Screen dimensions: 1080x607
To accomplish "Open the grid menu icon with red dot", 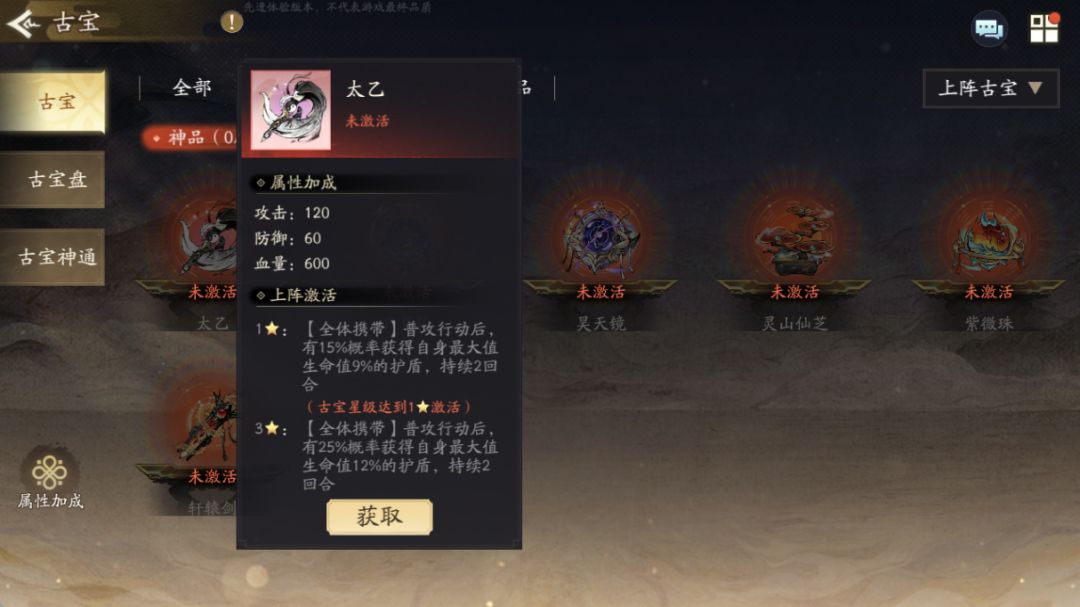I will [x=1044, y=28].
